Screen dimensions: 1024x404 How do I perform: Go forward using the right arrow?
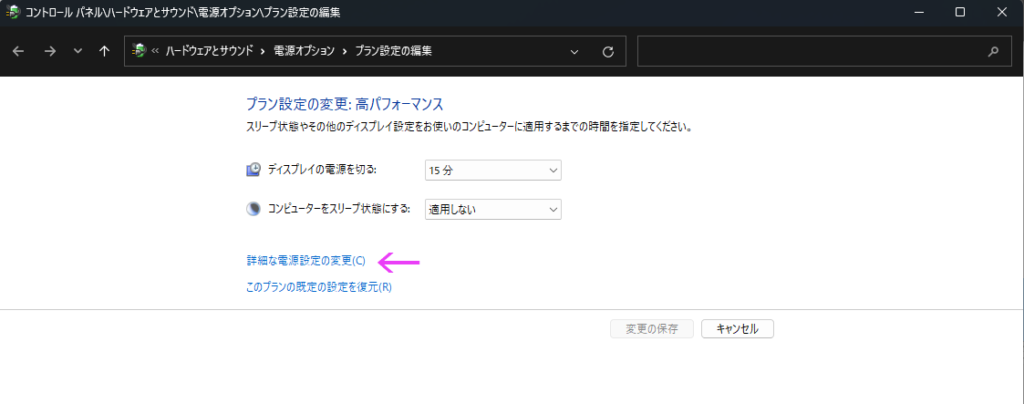(x=50, y=52)
